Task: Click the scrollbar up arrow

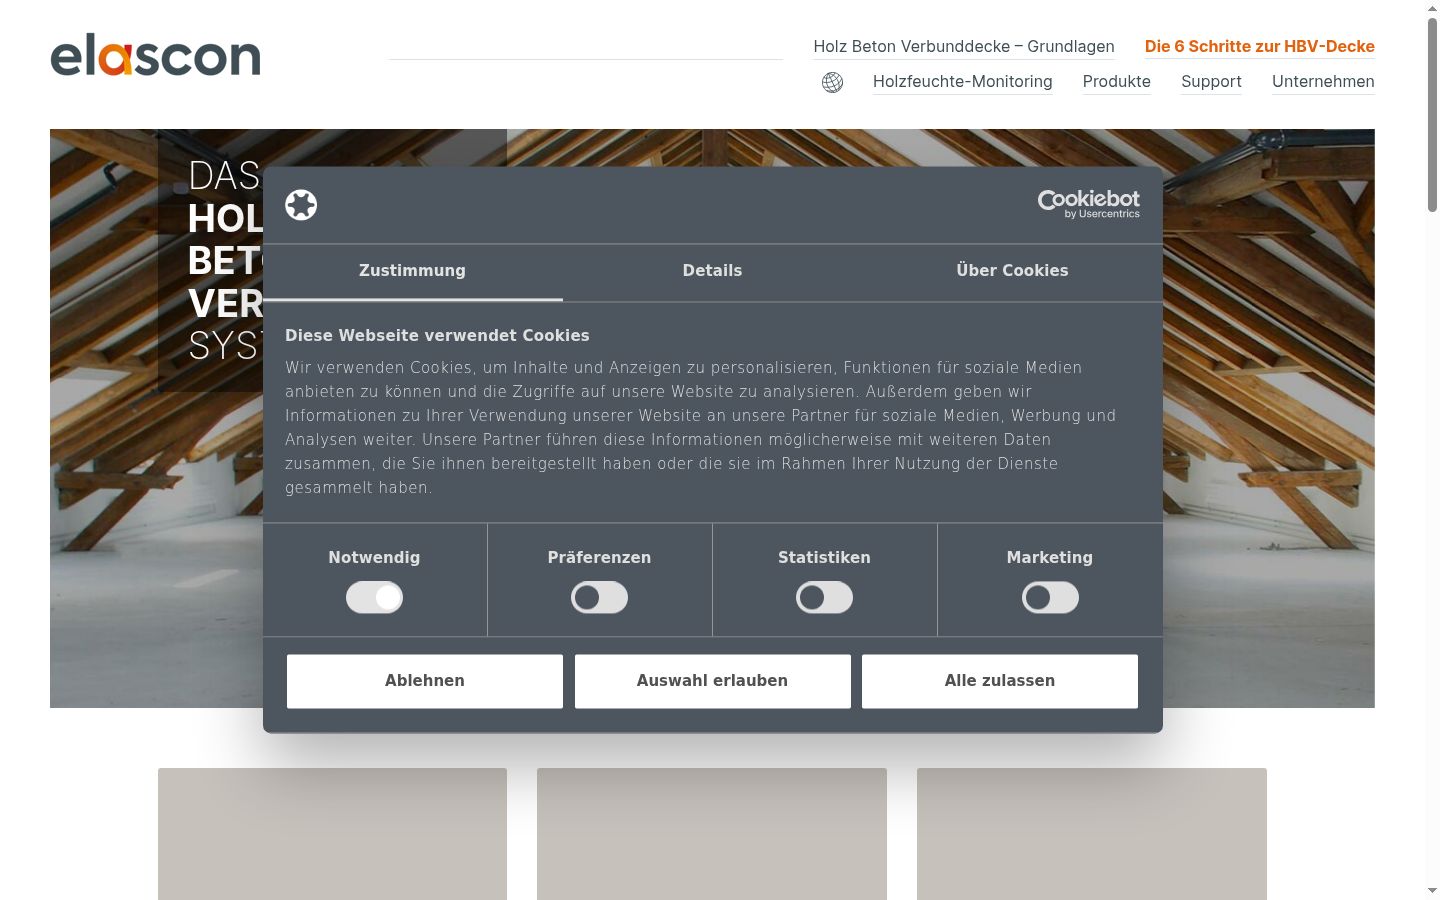Action: pyautogui.click(x=1432, y=8)
